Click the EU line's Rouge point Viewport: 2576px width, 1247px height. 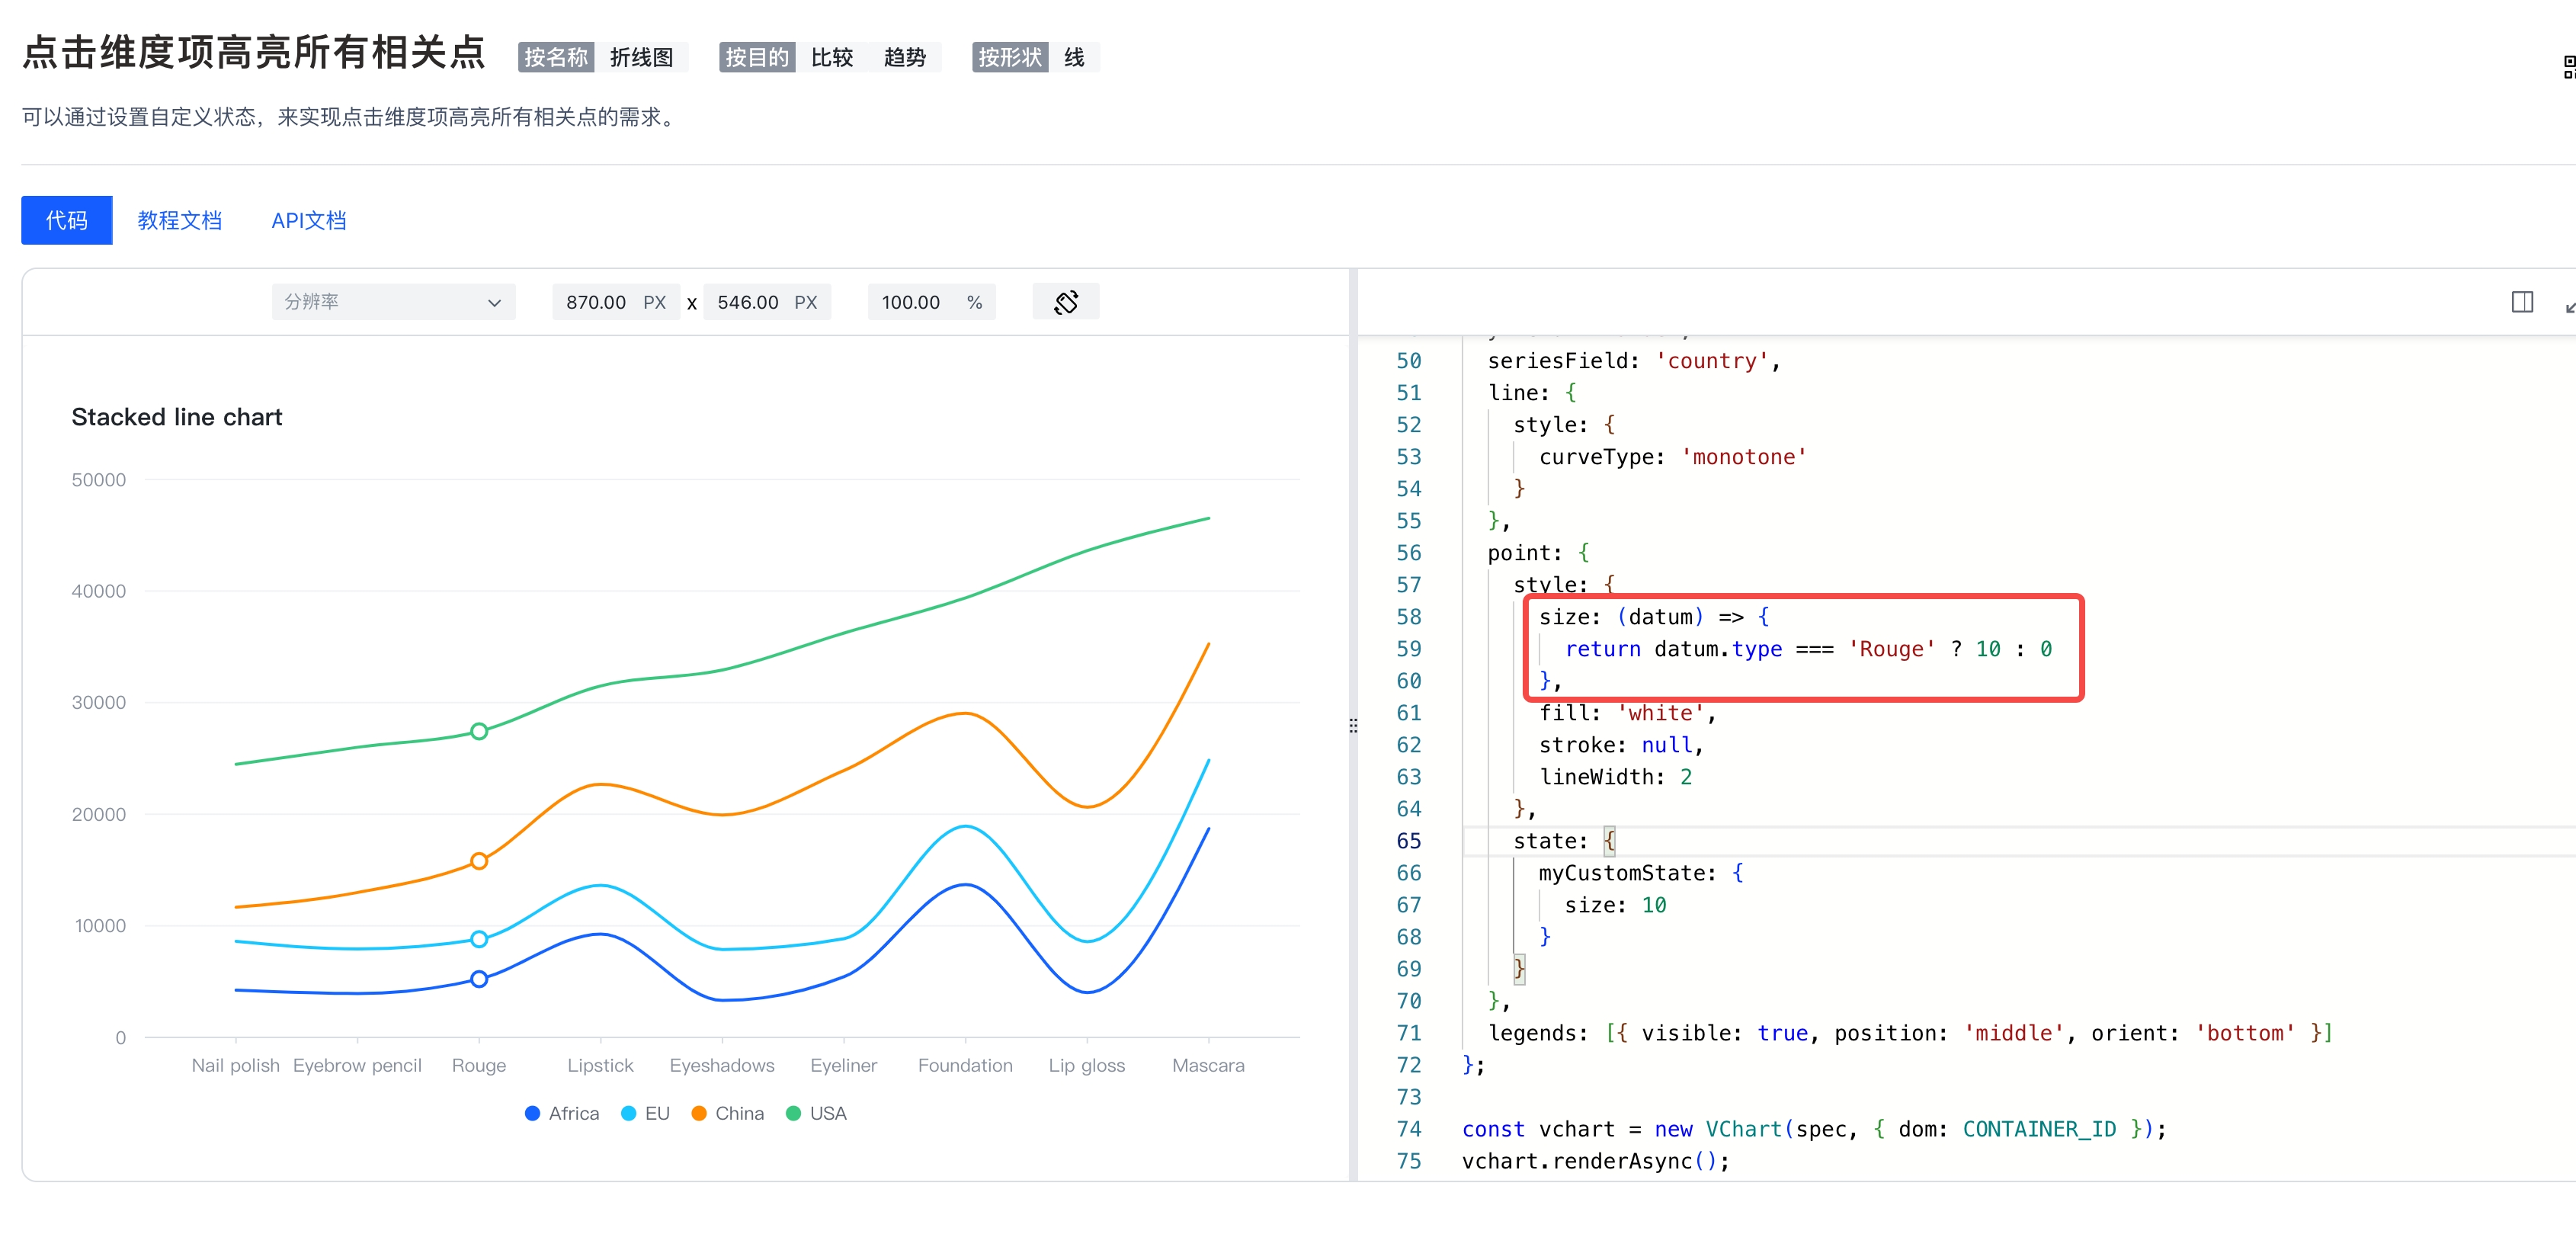coord(479,939)
